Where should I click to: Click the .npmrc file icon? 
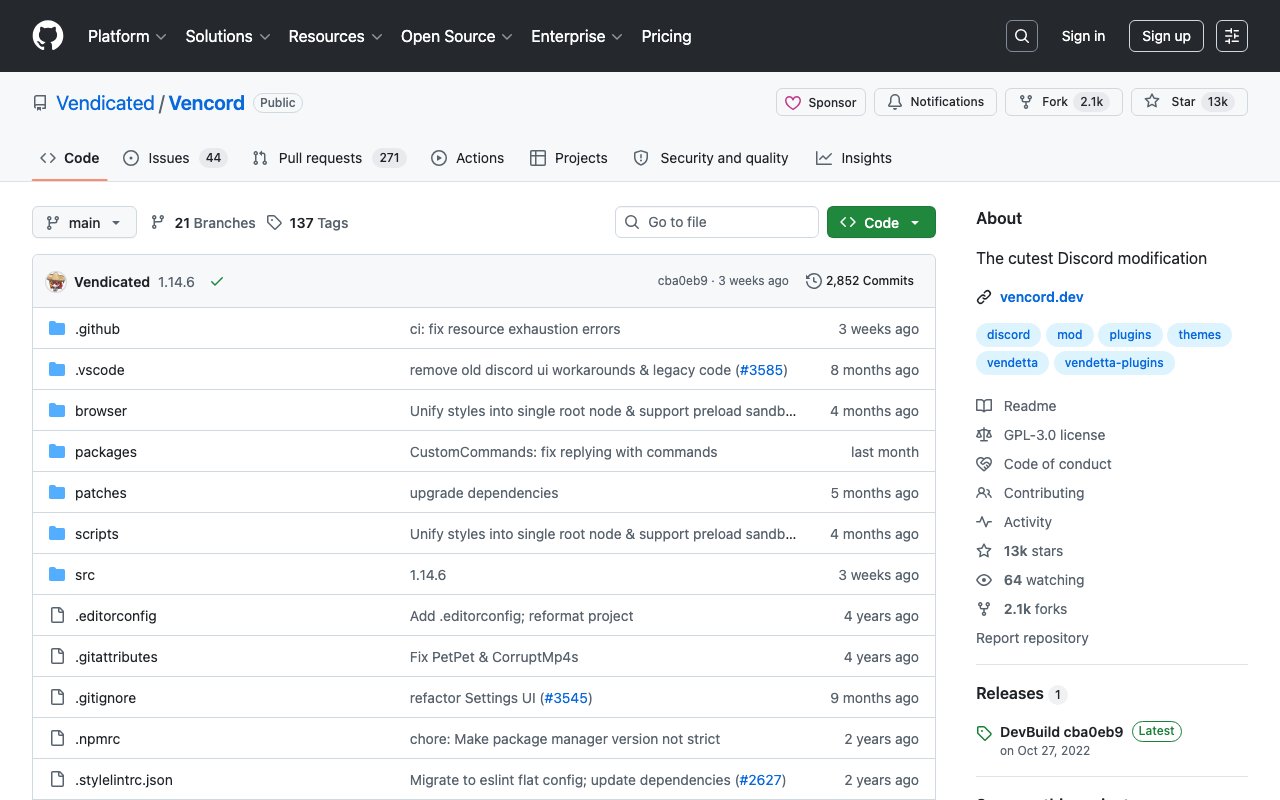click(x=57, y=739)
